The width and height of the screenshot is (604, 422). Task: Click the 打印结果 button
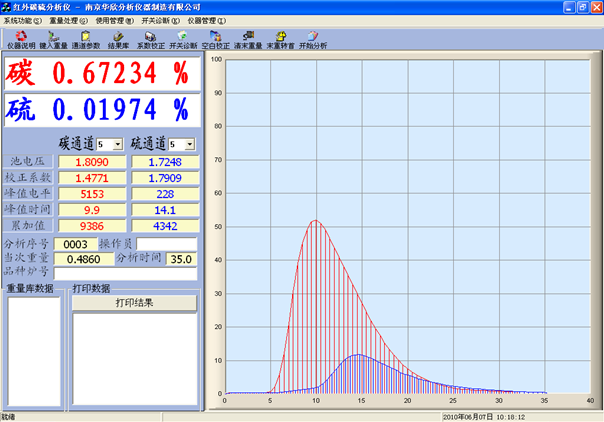(134, 302)
